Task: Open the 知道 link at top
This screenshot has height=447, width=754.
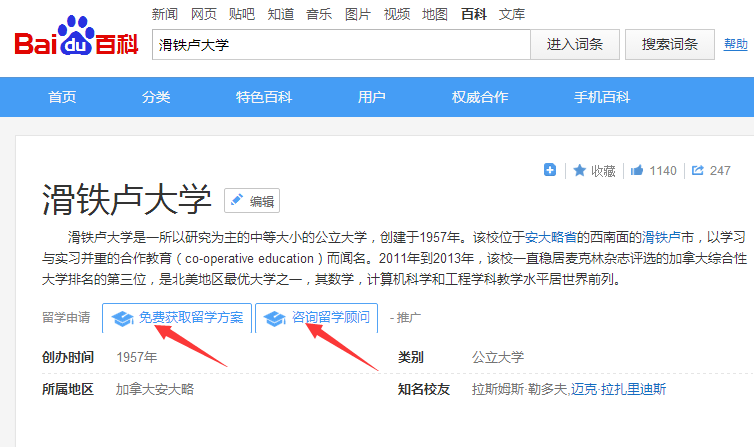Action: point(281,14)
